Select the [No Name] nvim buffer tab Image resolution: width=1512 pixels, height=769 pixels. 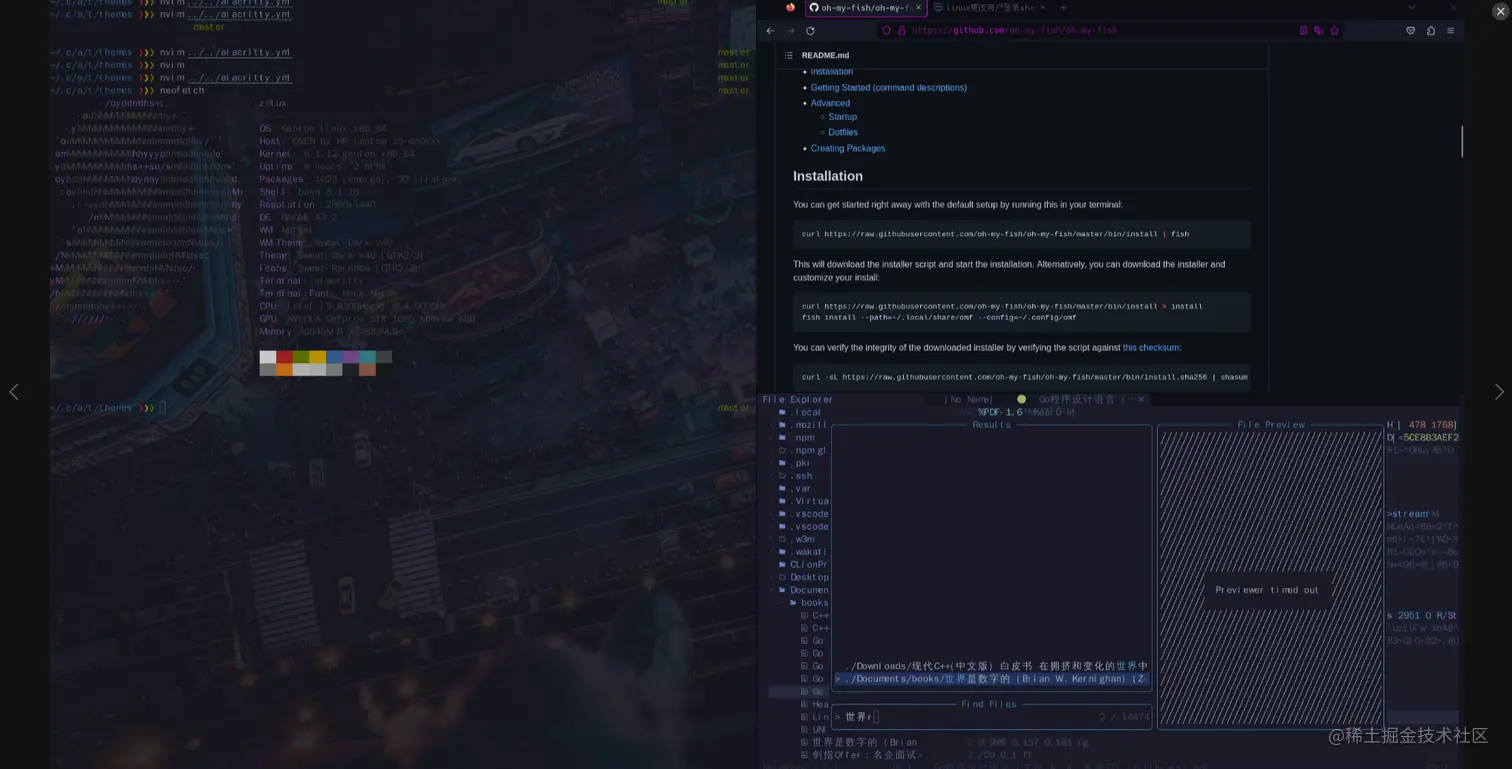click(x=968, y=399)
